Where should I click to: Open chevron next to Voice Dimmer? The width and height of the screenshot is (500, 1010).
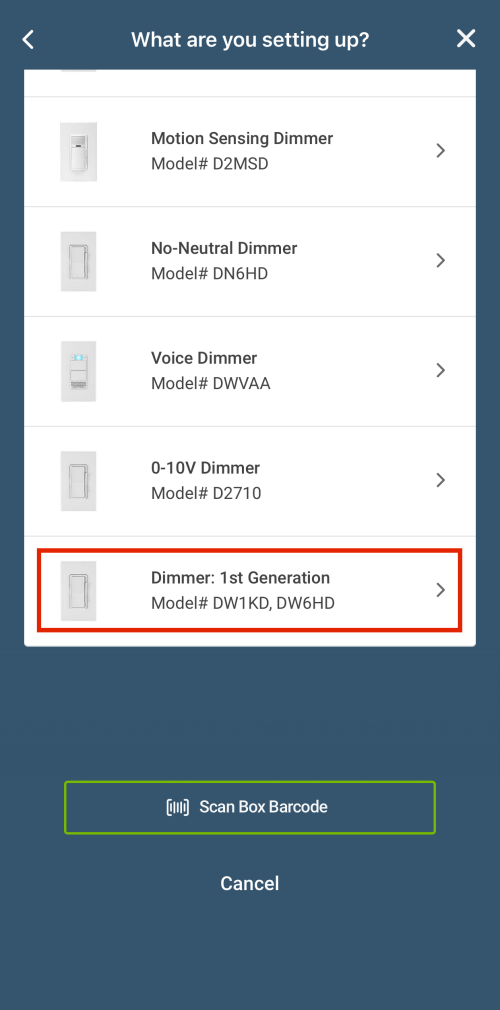(x=441, y=370)
